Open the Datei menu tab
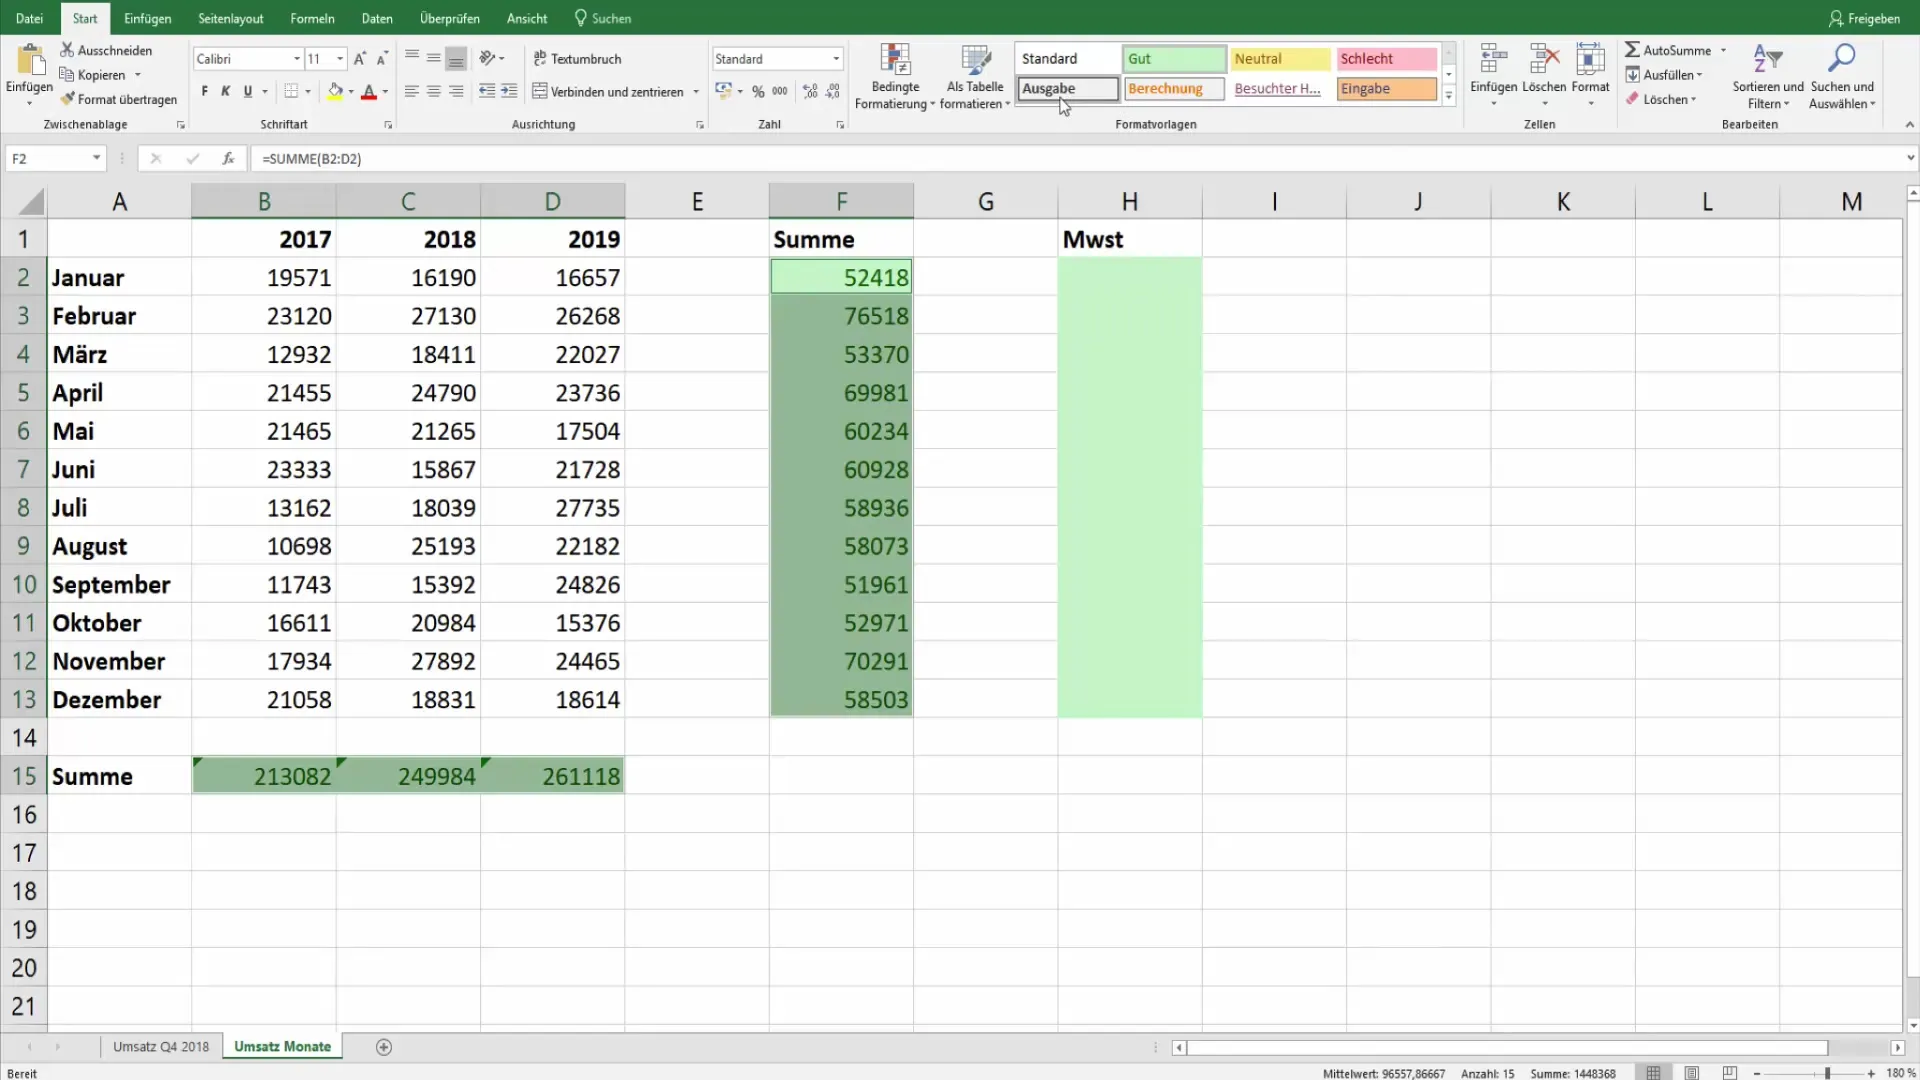Image resolution: width=1920 pixels, height=1080 pixels. tap(29, 18)
